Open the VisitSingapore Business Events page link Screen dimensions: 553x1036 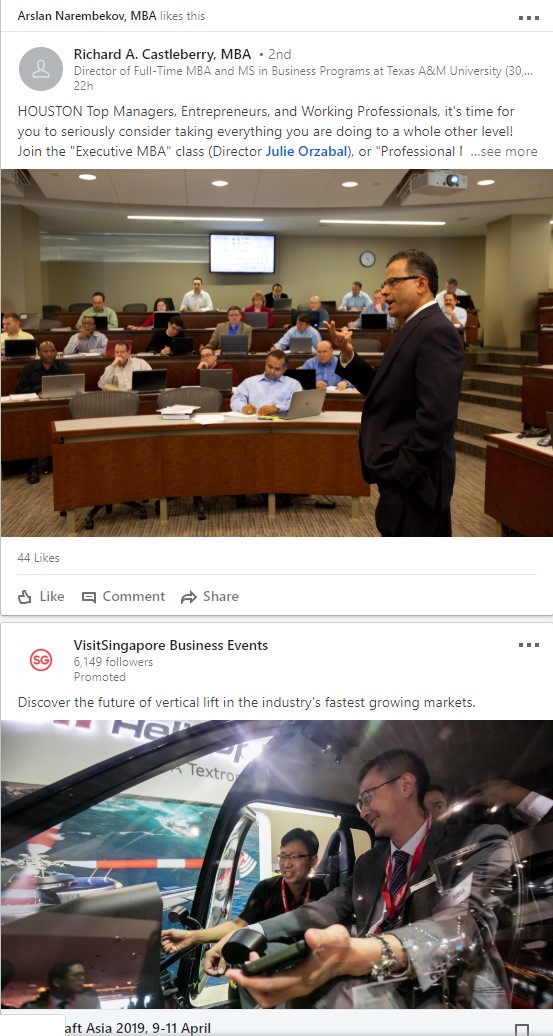pos(171,646)
